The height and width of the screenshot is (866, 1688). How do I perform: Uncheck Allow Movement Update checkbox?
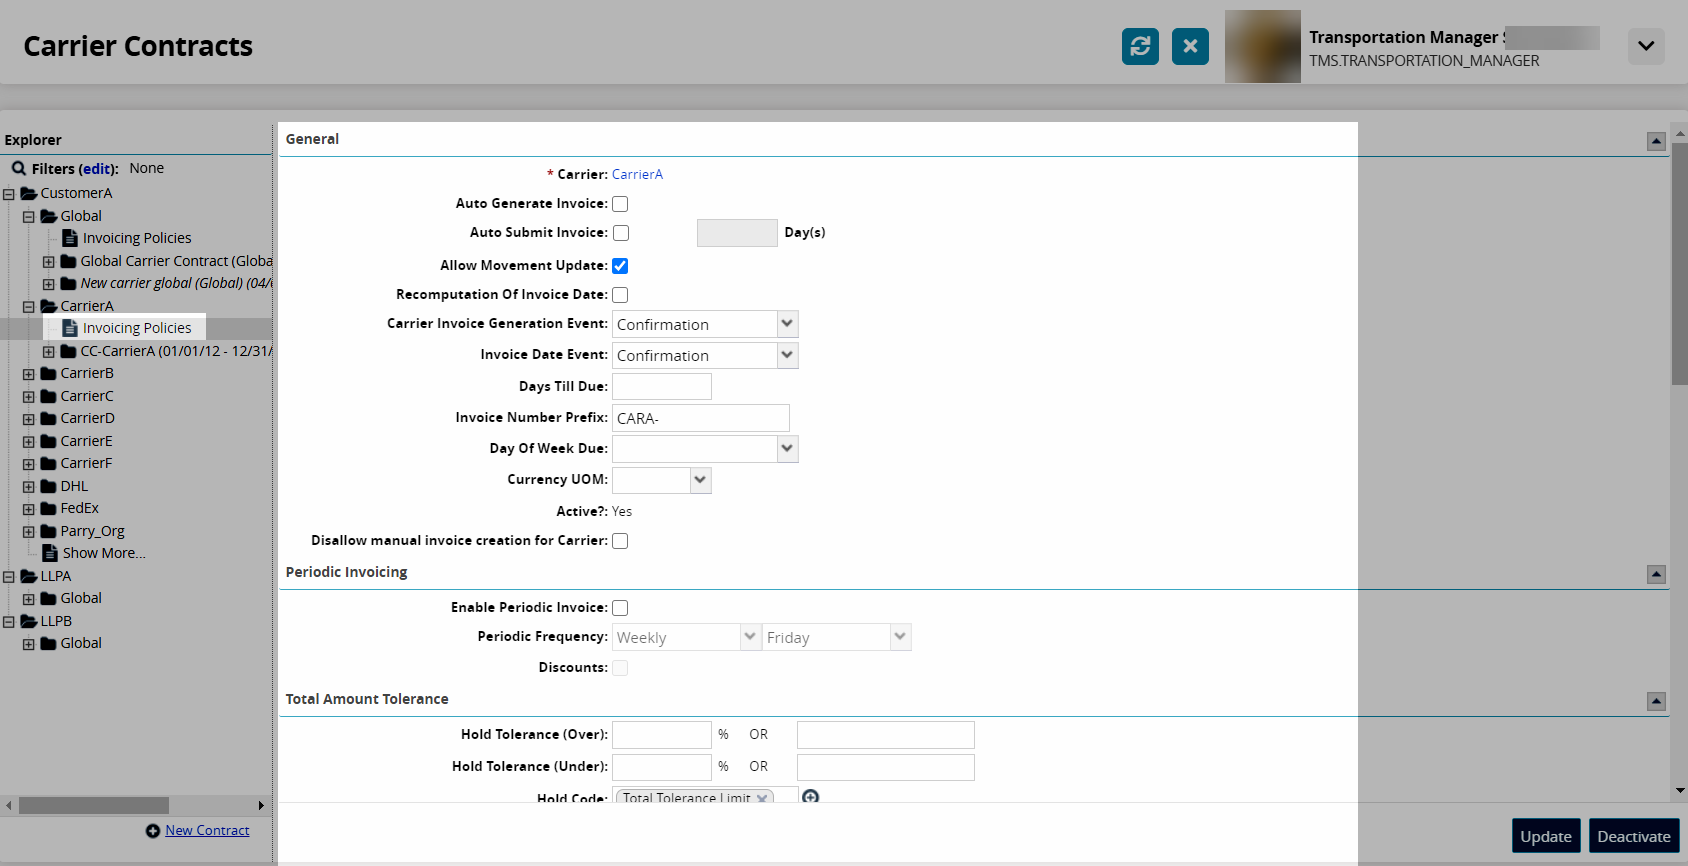point(620,266)
